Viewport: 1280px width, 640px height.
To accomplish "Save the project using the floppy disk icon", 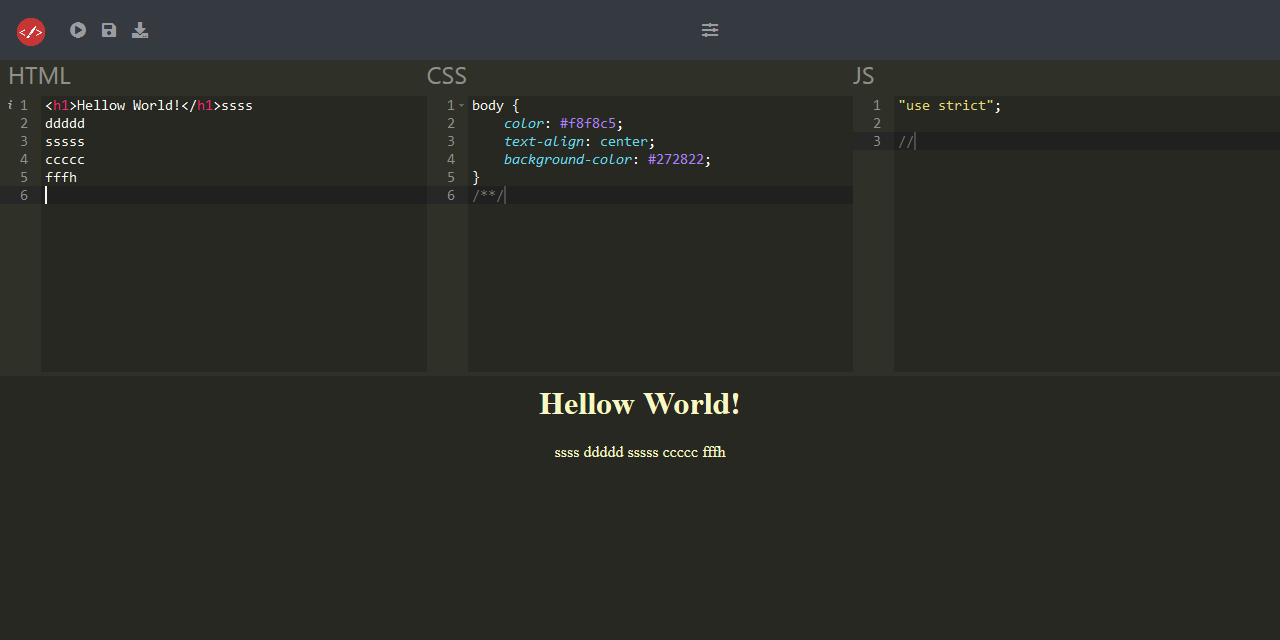I will (109, 30).
